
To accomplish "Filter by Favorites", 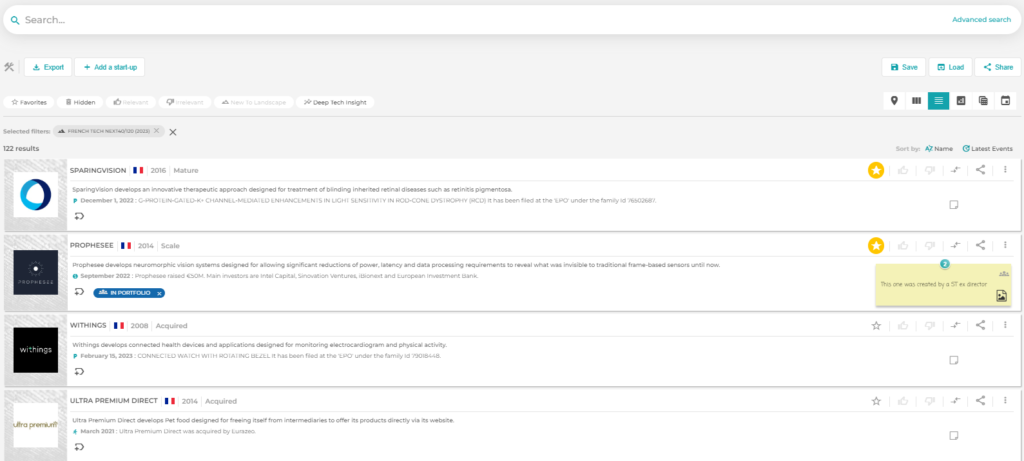I will (29, 103).
